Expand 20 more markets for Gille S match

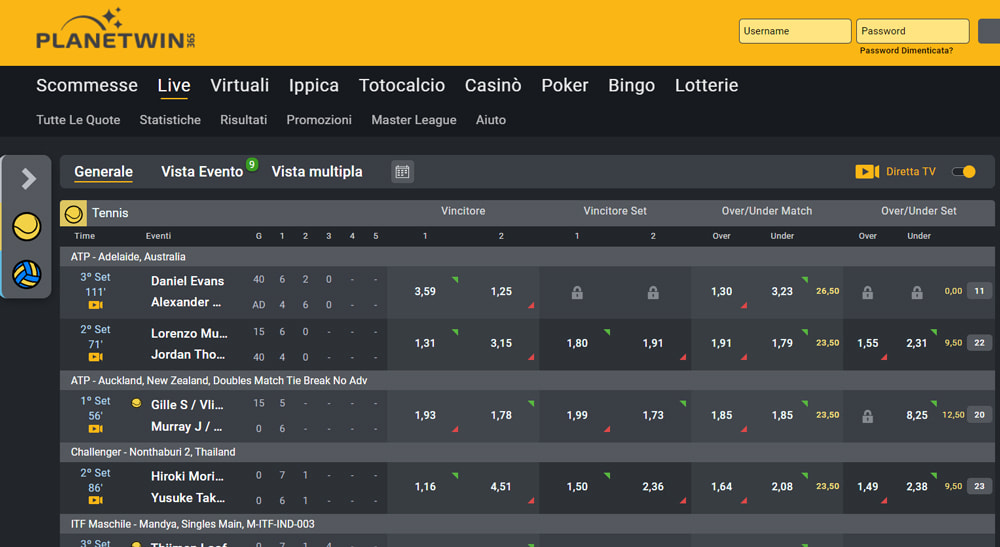[979, 414]
